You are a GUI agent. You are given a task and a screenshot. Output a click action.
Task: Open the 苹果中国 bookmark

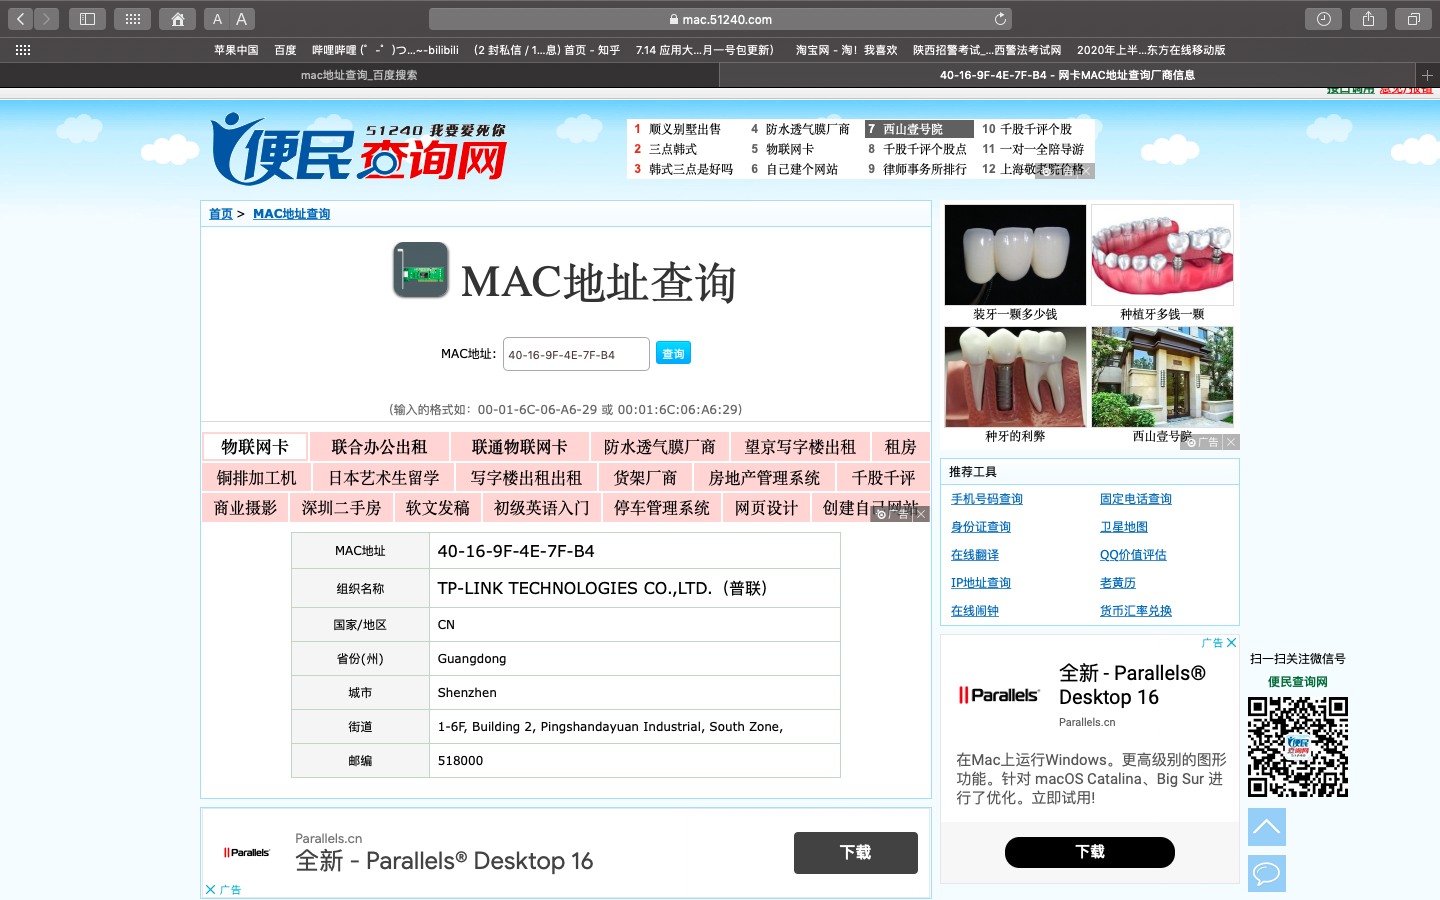[236, 50]
